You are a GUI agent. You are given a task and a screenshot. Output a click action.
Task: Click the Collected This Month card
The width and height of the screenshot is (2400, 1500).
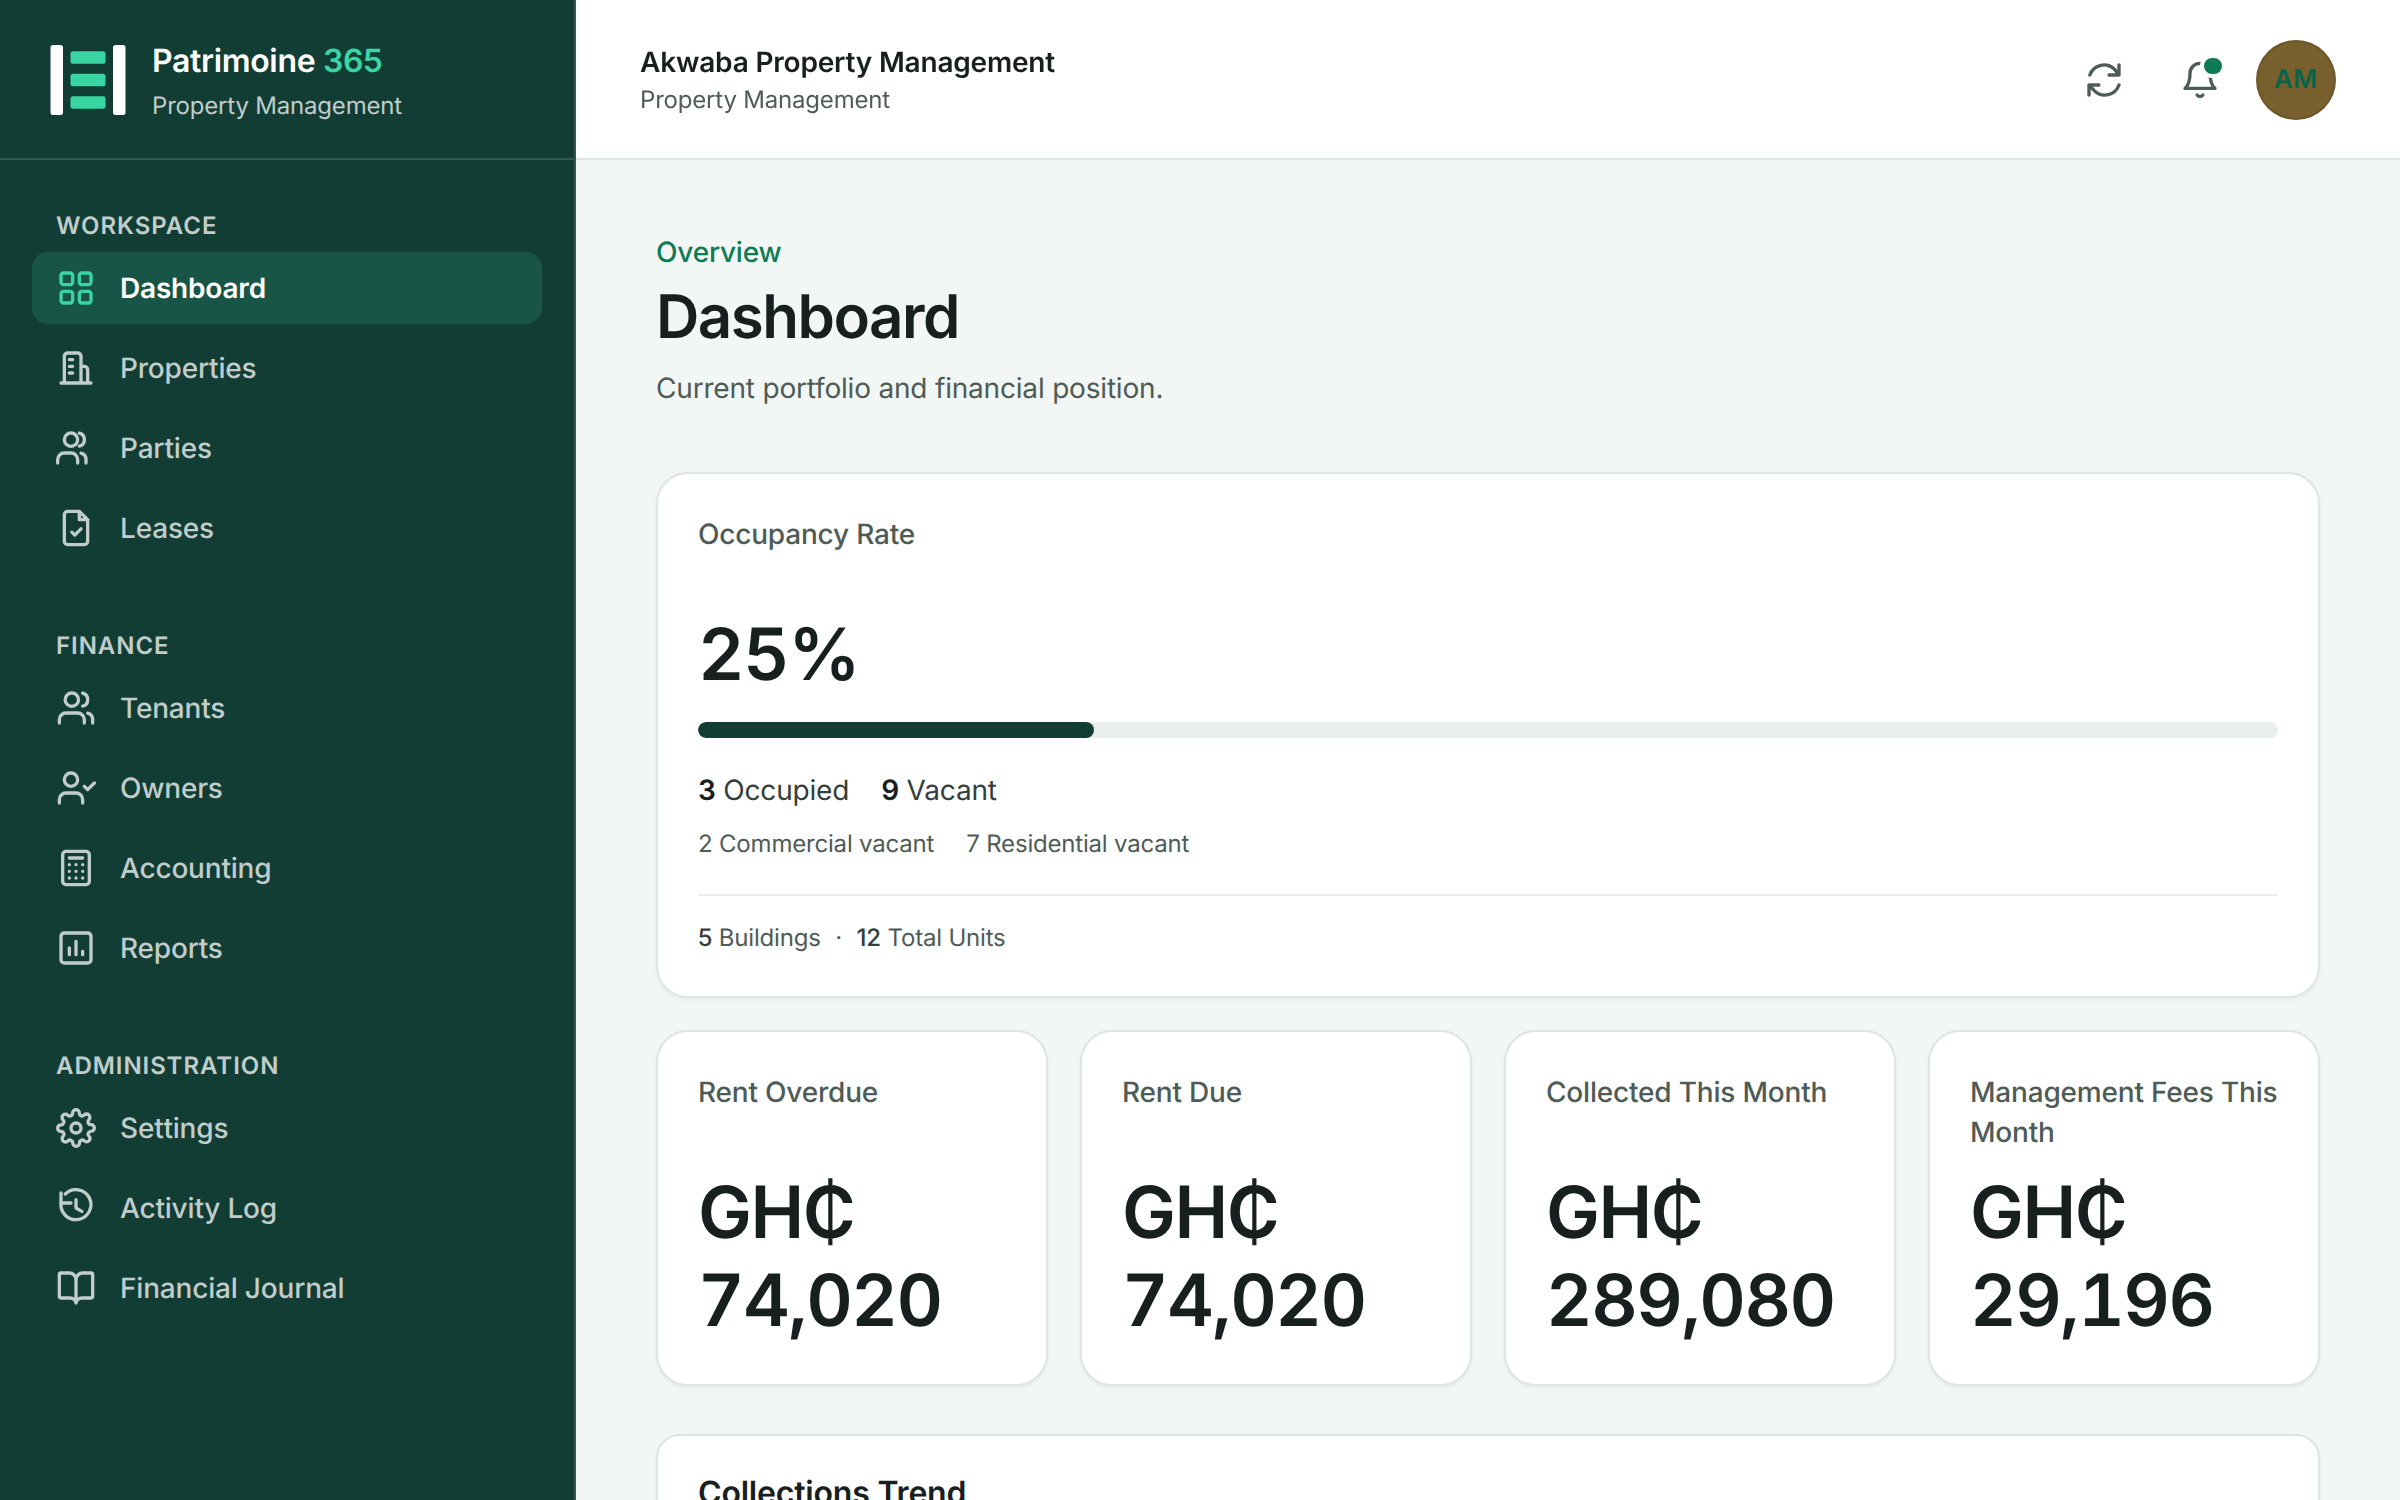tap(1700, 1208)
